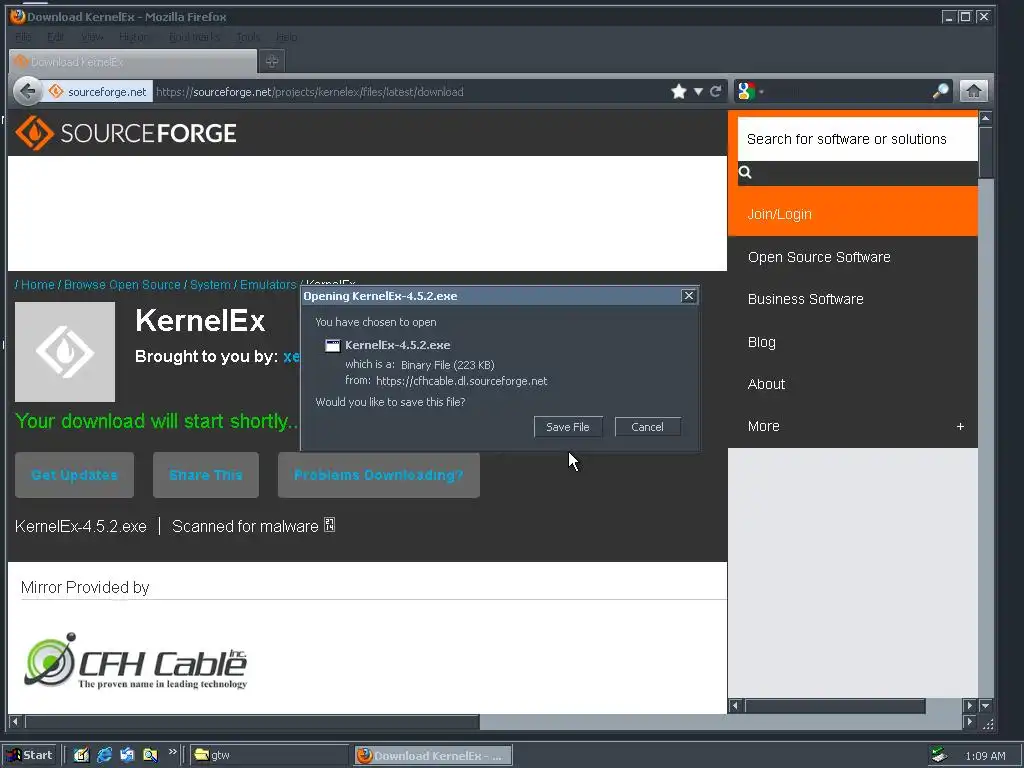Image resolution: width=1024 pixels, height=768 pixels.
Task: Click the SourceForge search magnifier icon
Action: (x=745, y=172)
